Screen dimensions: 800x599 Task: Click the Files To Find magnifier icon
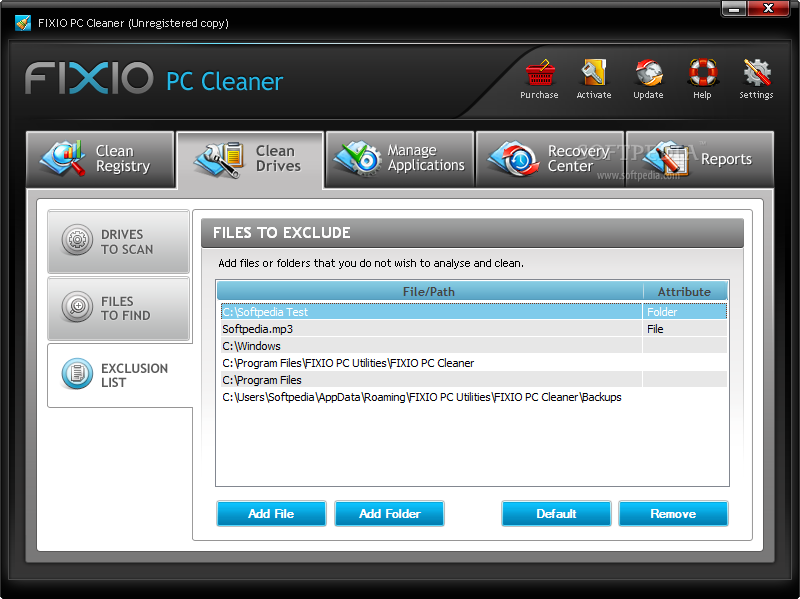click(x=77, y=307)
